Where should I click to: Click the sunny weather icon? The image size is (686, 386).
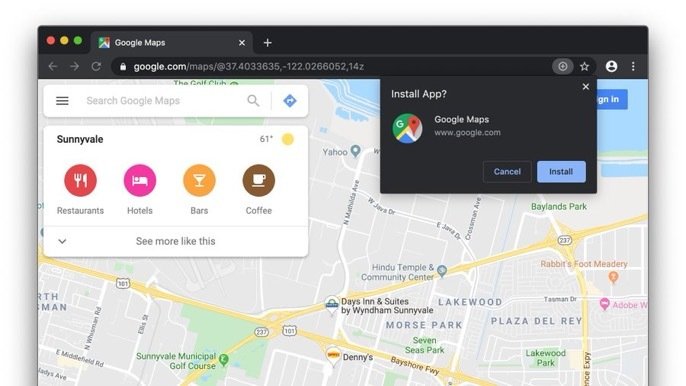pyautogui.click(x=287, y=139)
